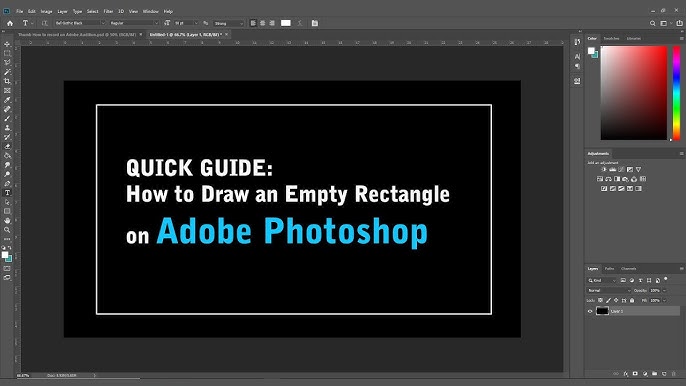Screen dimensions: 686x386
Task: Click the toolbox foreground color swatch
Action: pyautogui.click(x=5, y=255)
